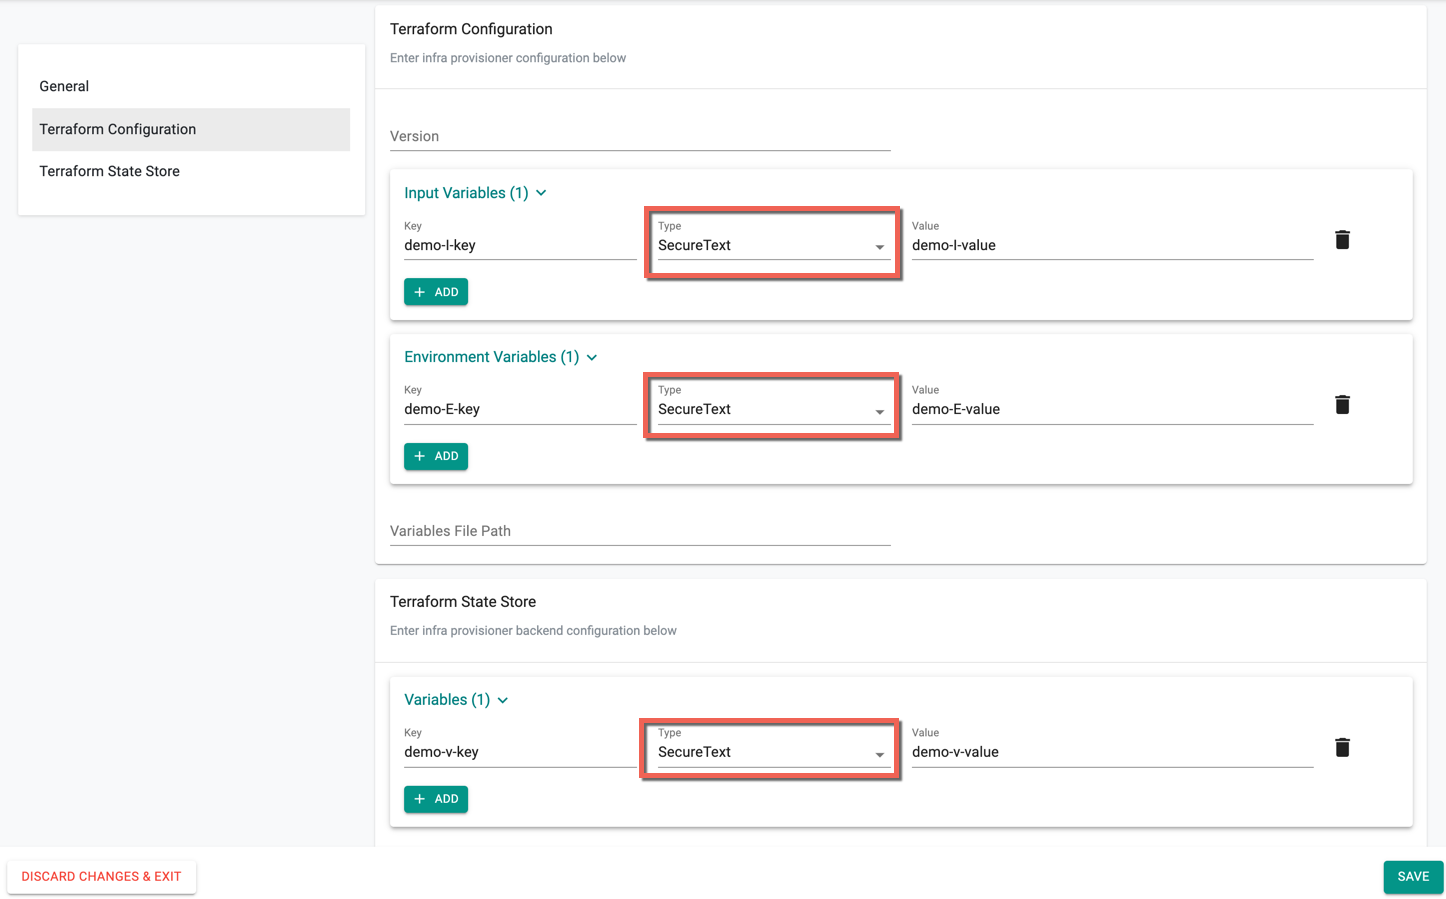
Task: Add a new environment variable
Action: click(436, 456)
